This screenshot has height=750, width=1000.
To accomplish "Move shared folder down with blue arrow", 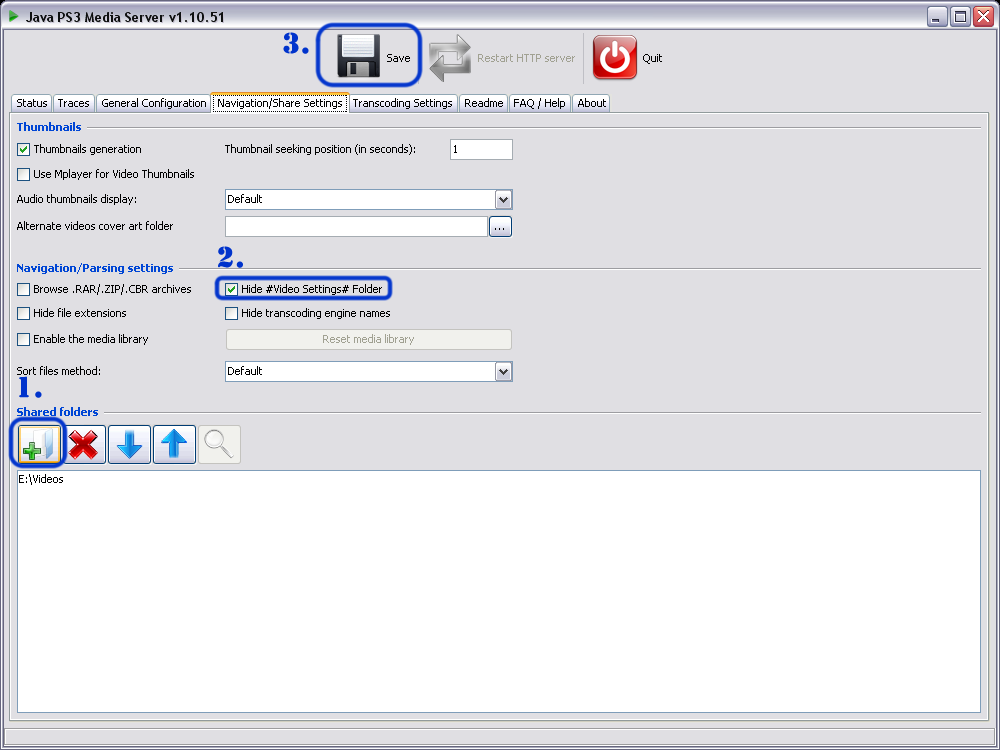I will point(129,444).
